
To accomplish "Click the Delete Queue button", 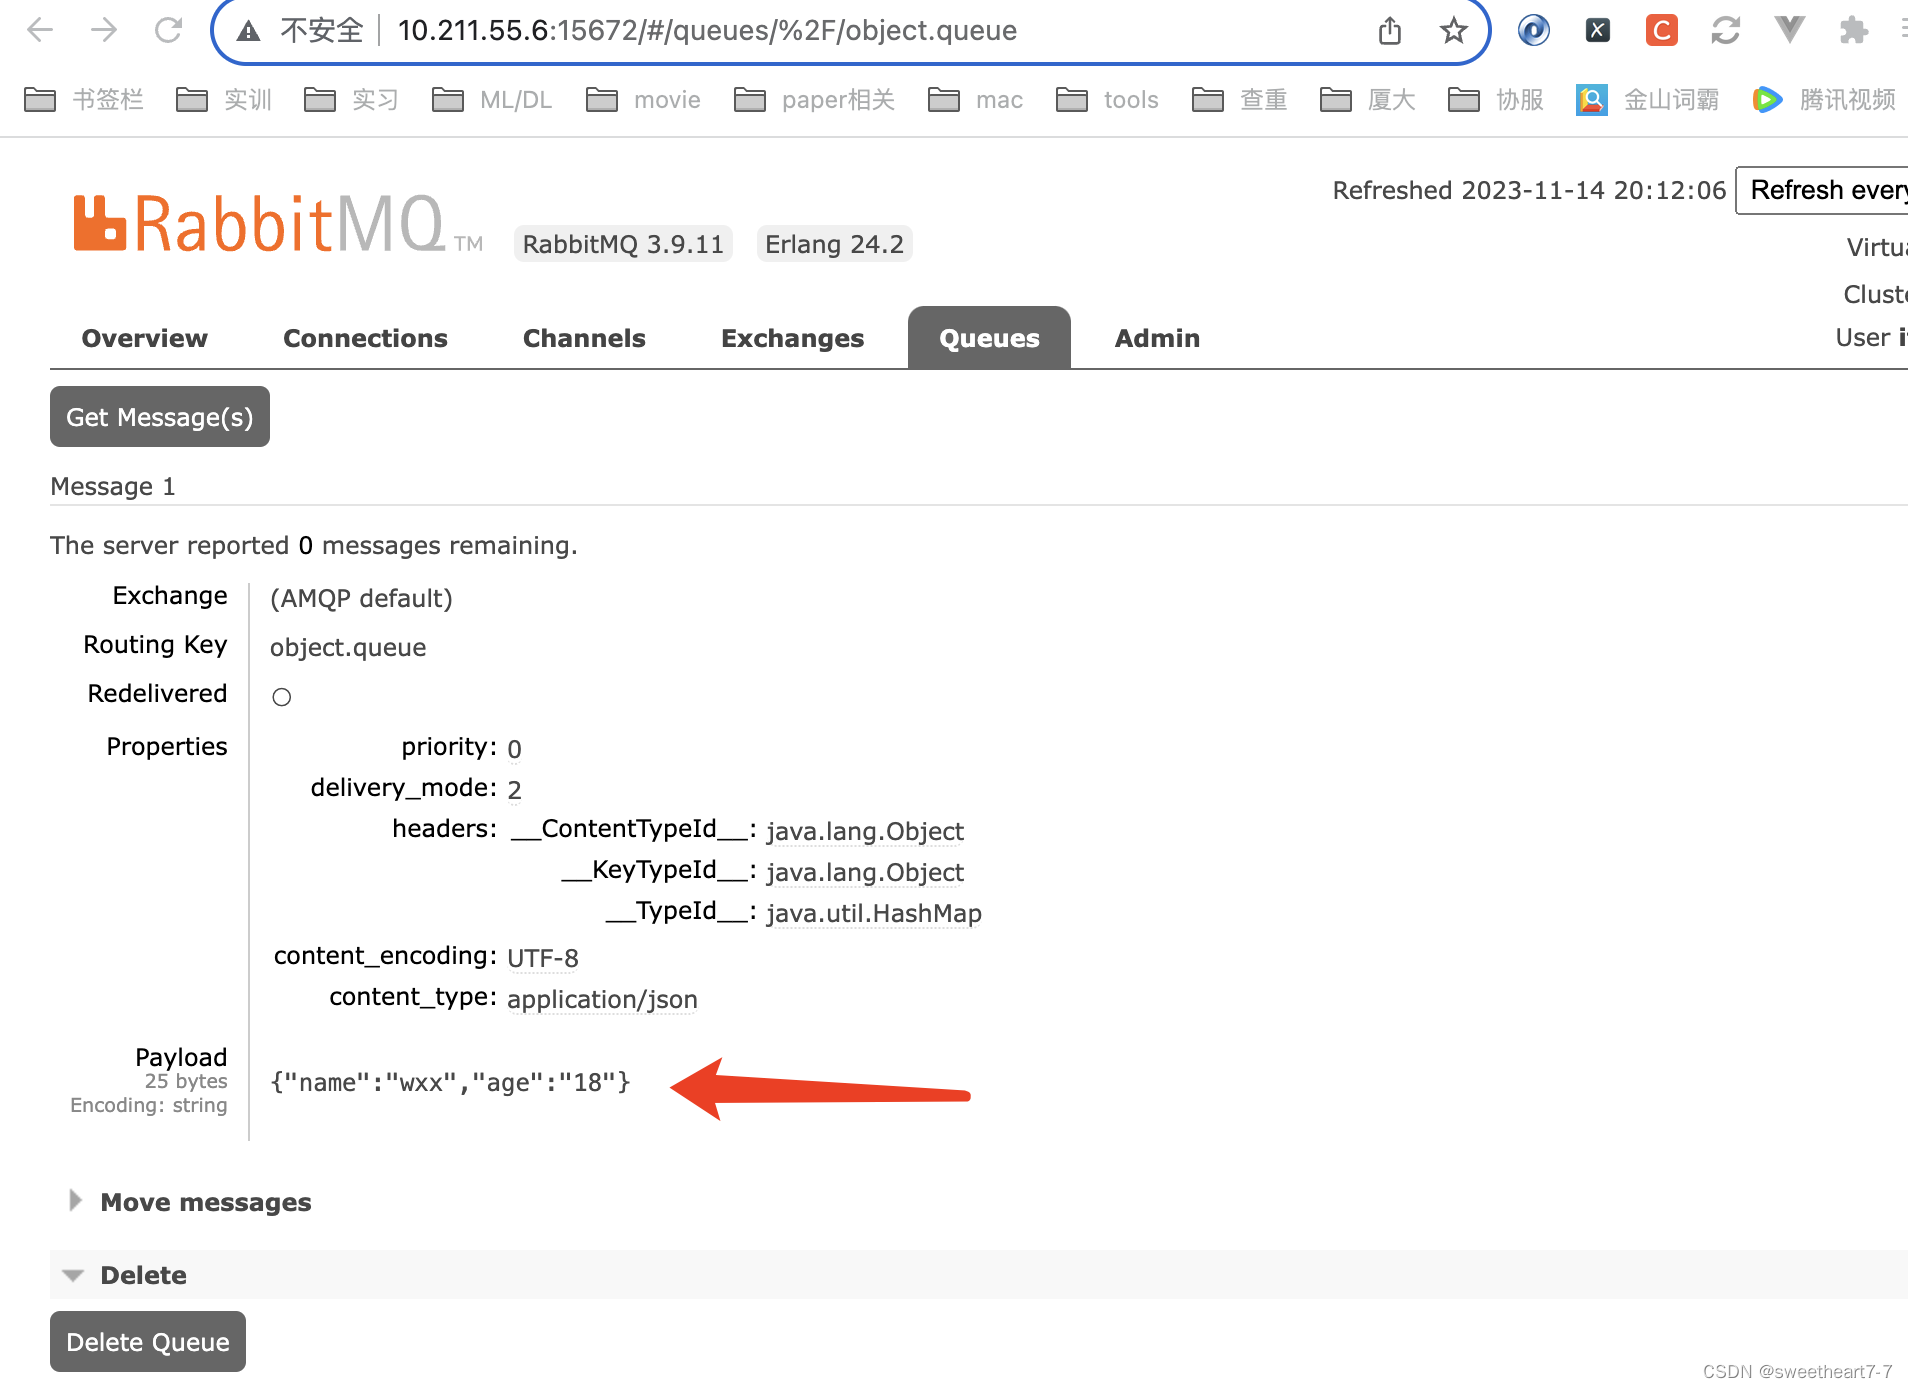I will (x=148, y=1342).
